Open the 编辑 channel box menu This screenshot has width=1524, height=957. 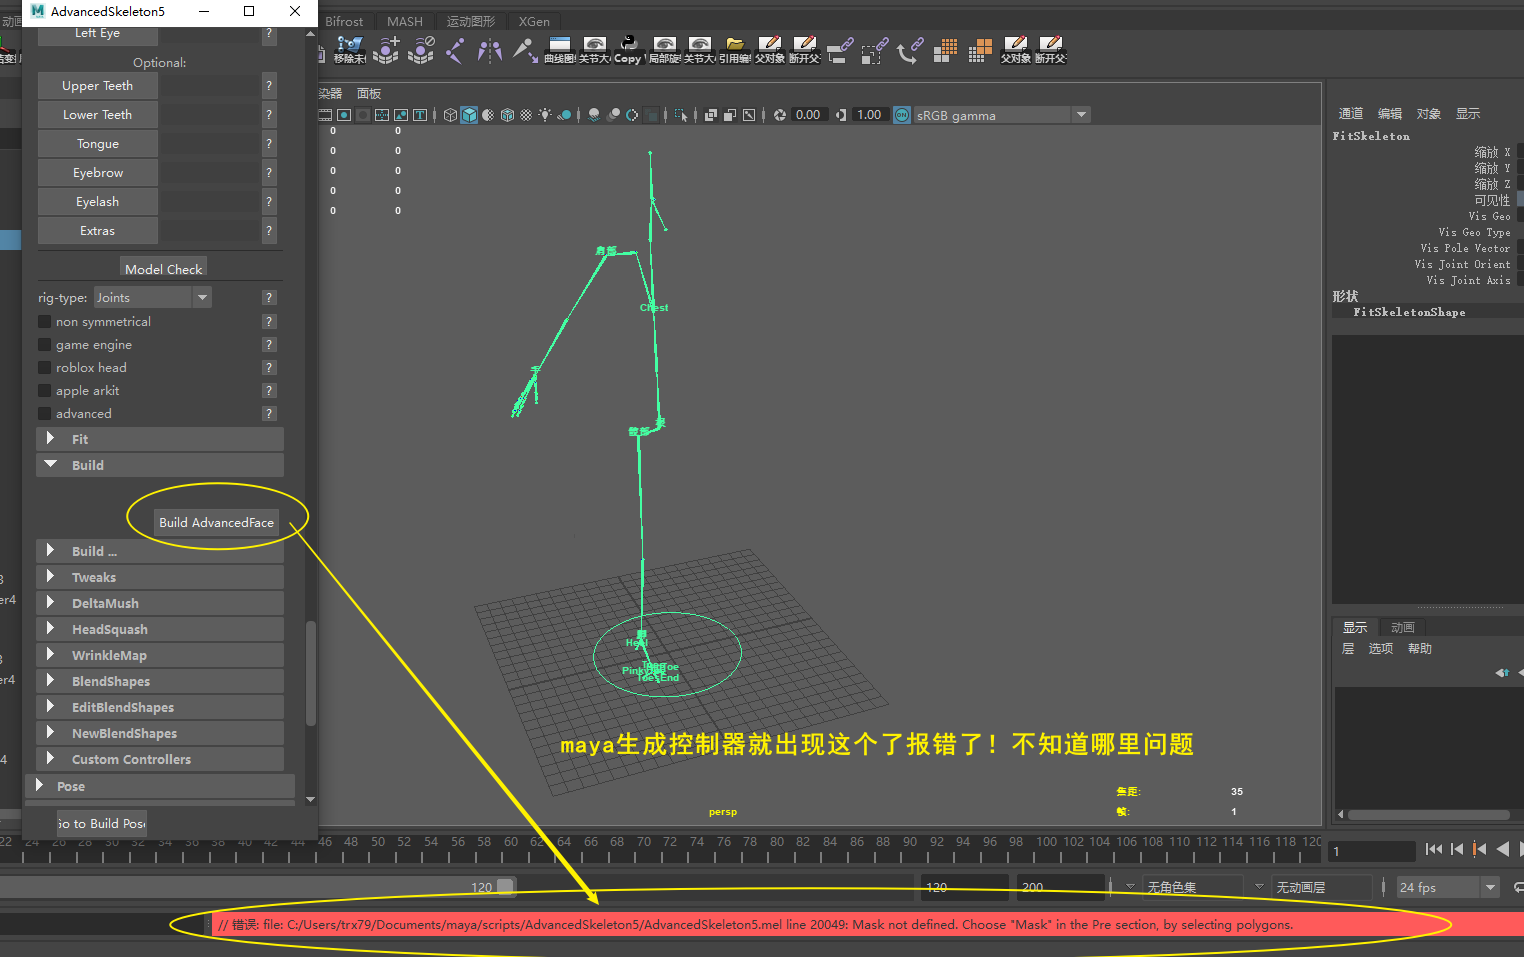tap(1390, 113)
